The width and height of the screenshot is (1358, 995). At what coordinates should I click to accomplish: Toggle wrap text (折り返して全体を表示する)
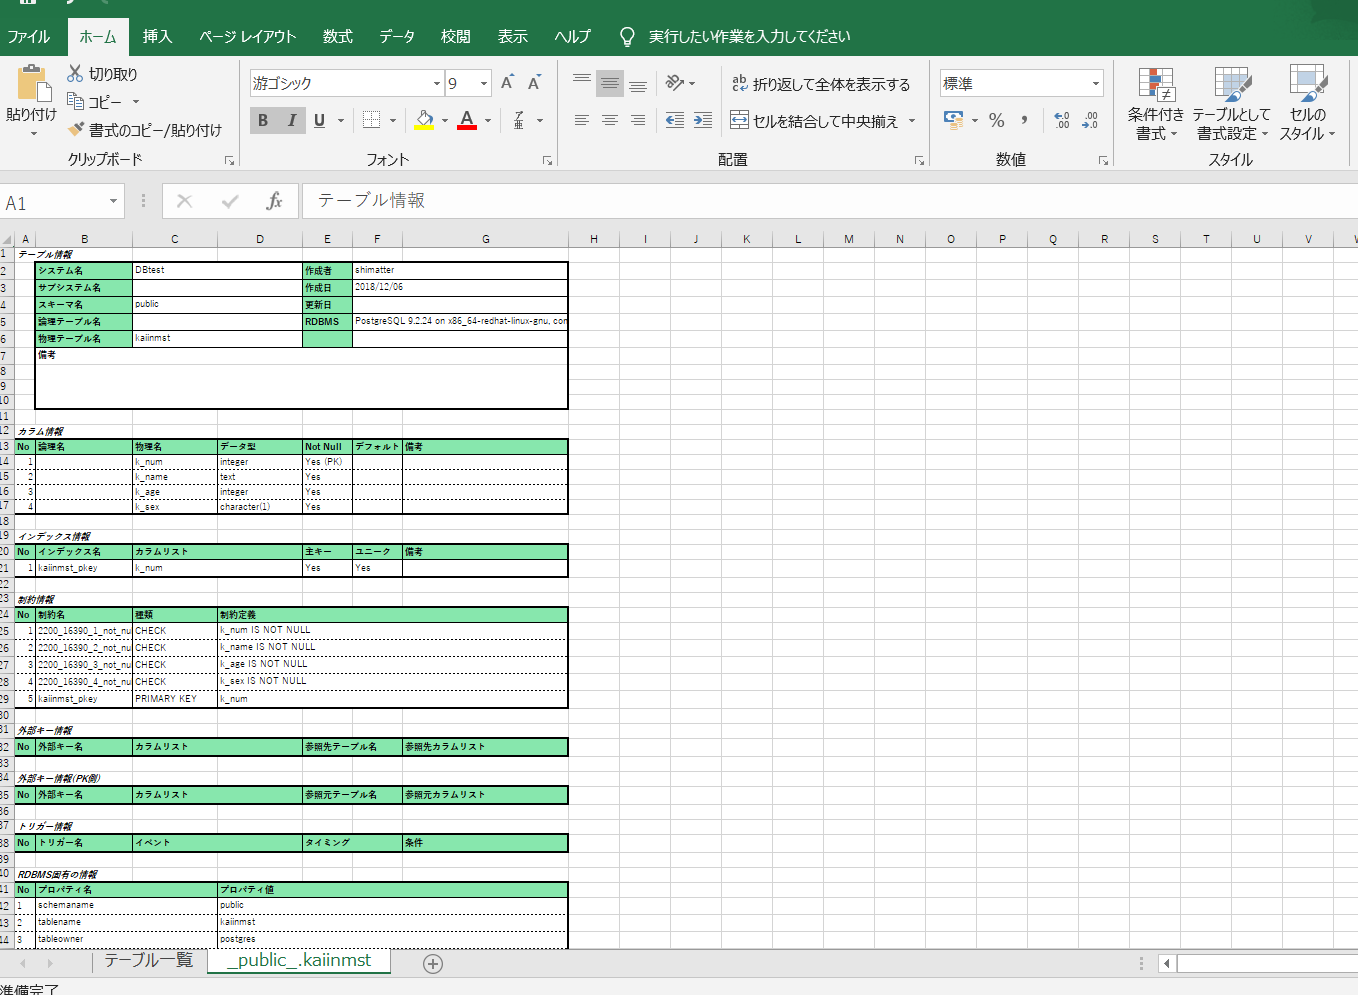821,84
